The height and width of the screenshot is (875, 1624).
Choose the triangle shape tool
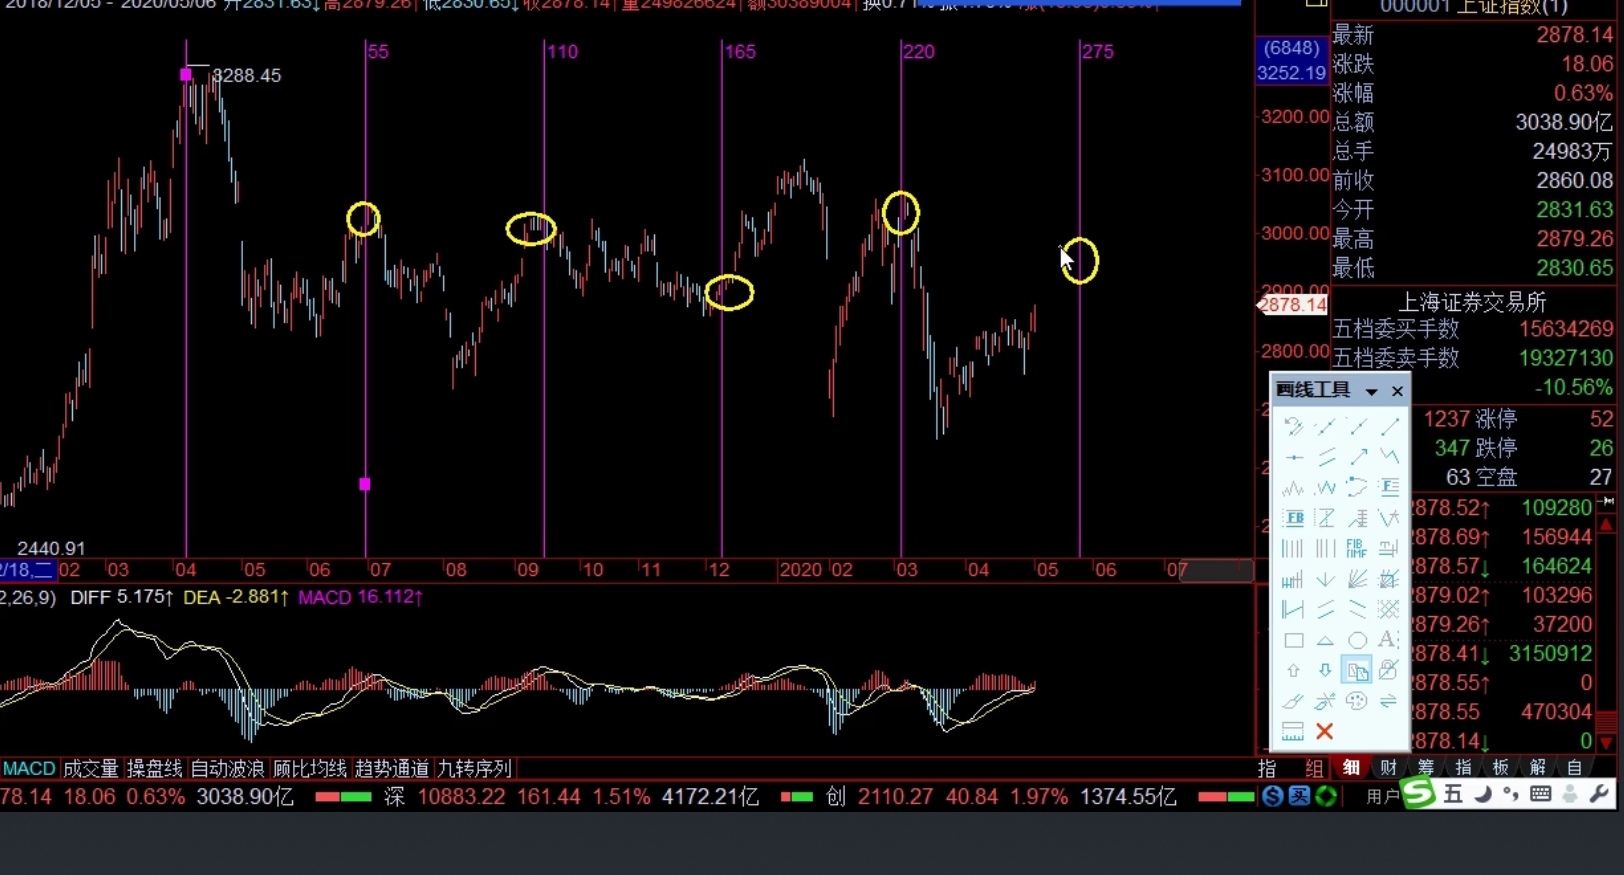pos(1325,640)
